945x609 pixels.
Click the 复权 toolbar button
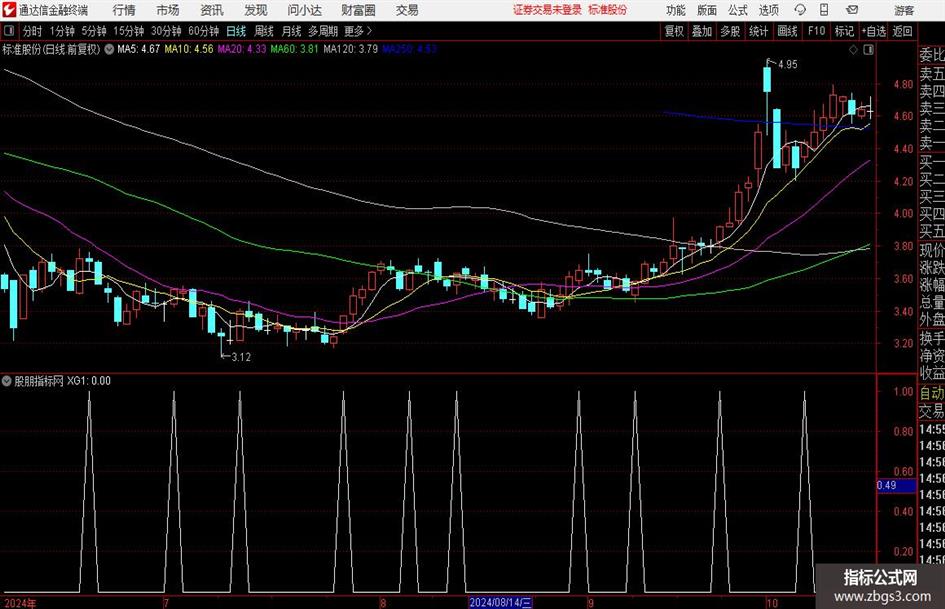pyautogui.click(x=674, y=31)
